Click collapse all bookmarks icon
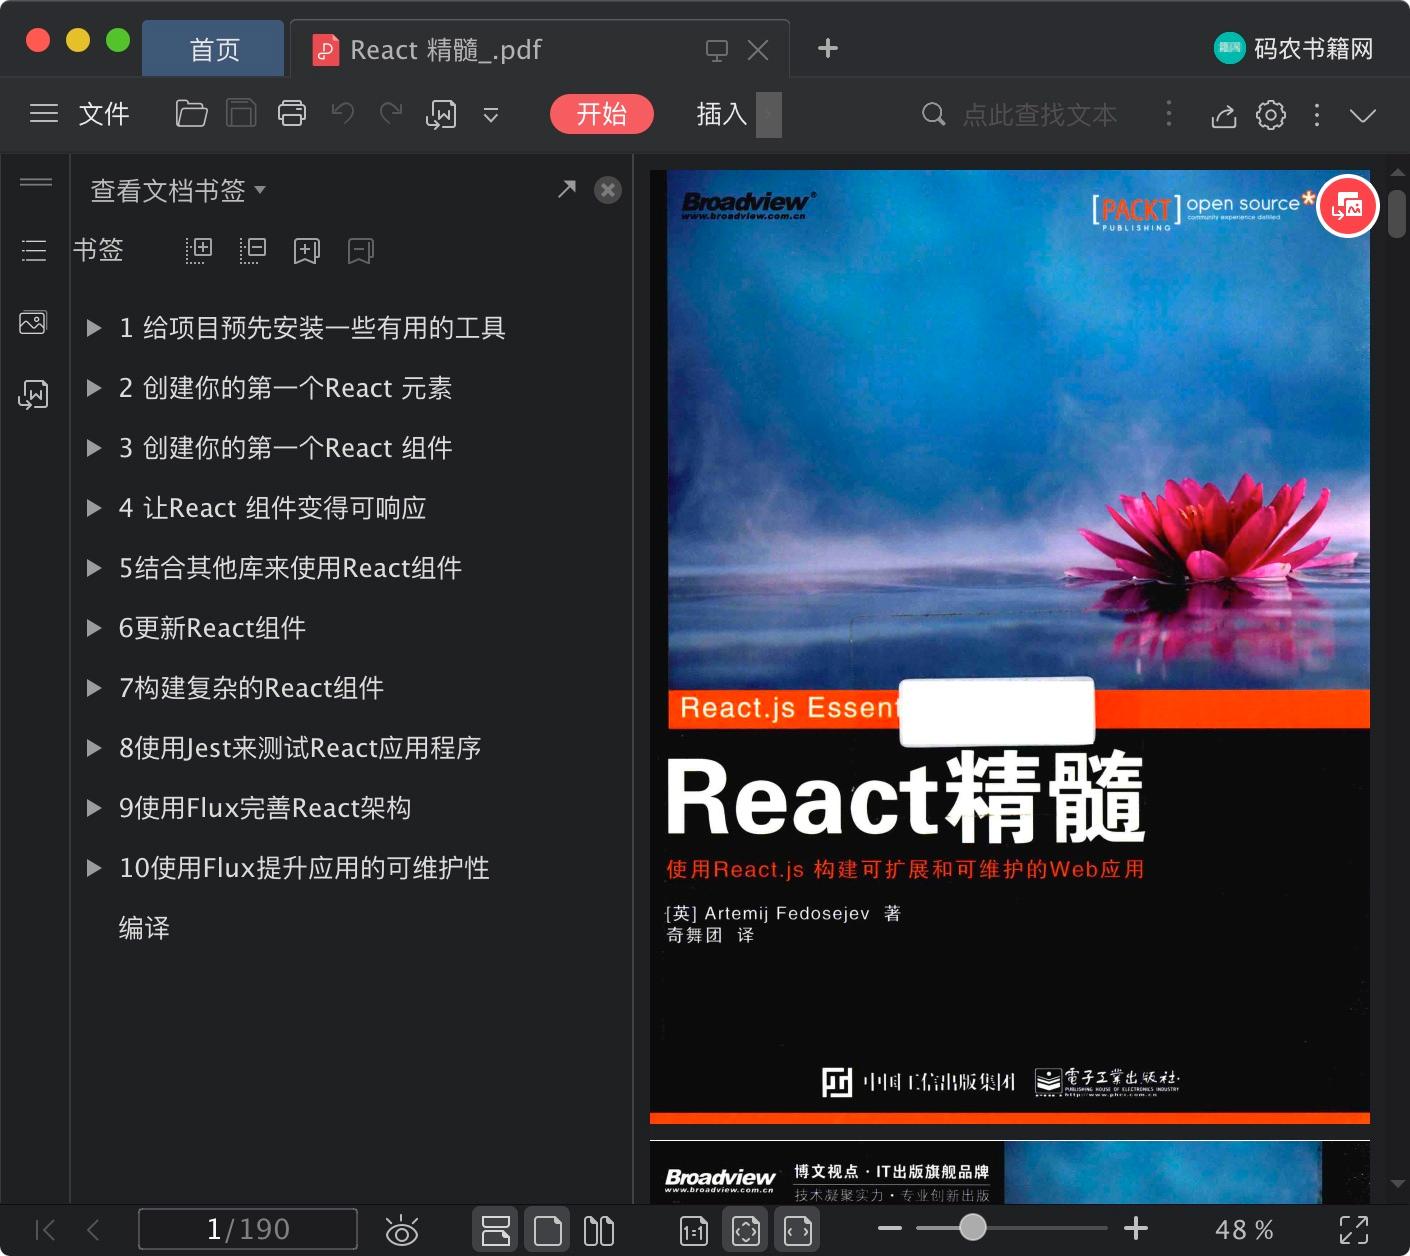Viewport: 1410px width, 1256px height. (253, 251)
